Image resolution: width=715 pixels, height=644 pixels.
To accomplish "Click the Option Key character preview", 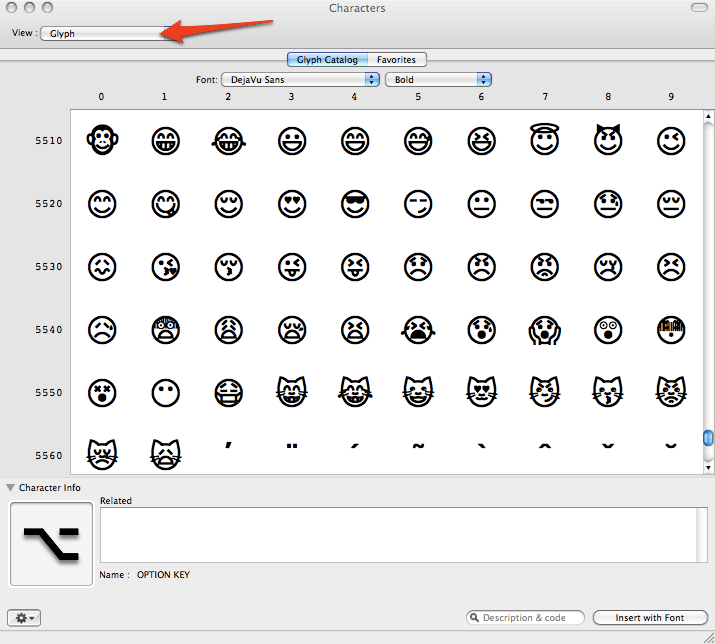I will point(52,544).
